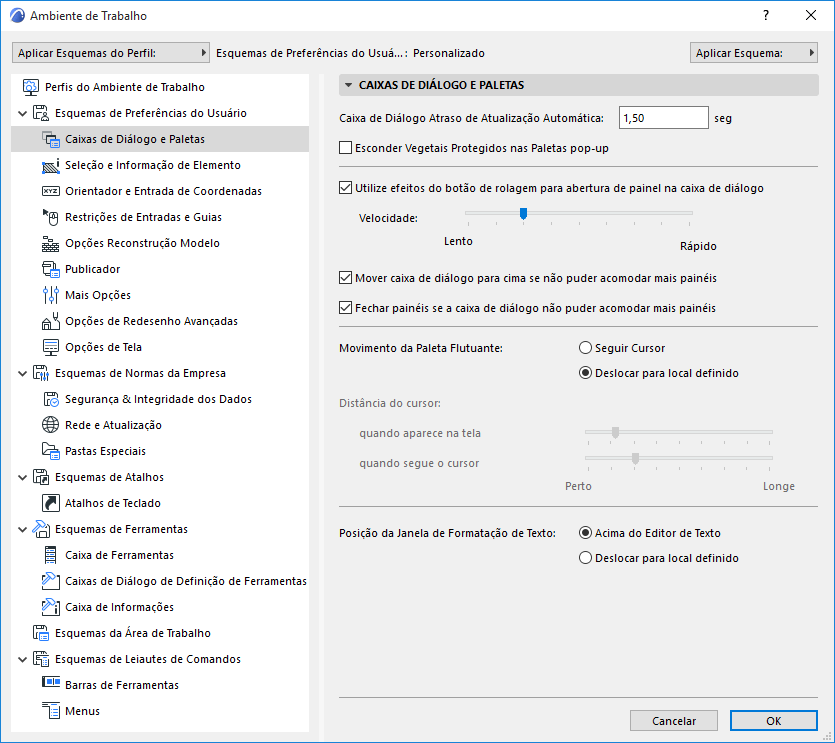Open Seleção e Informação de Elemento page
835x743 pixels.
coord(152,165)
